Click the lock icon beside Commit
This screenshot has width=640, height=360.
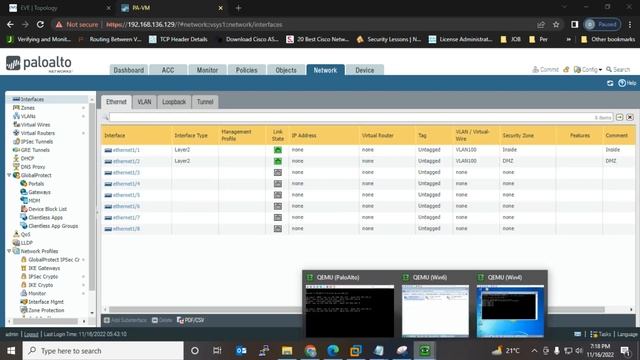(x=566, y=70)
